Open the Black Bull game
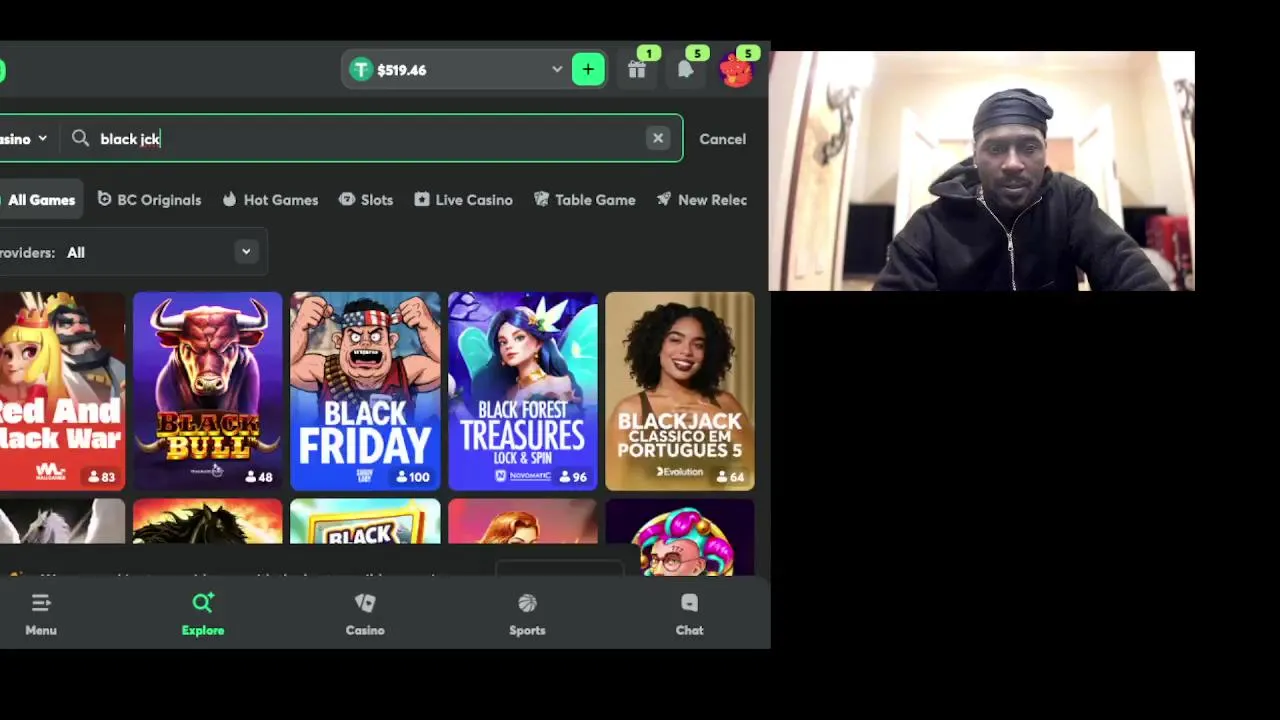The width and height of the screenshot is (1280, 720). (208, 391)
